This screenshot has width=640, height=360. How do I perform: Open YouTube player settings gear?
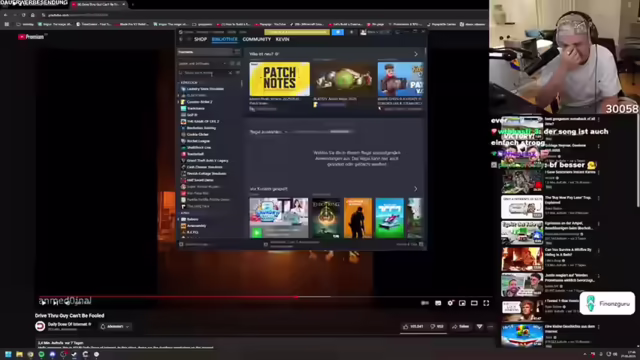[450, 303]
